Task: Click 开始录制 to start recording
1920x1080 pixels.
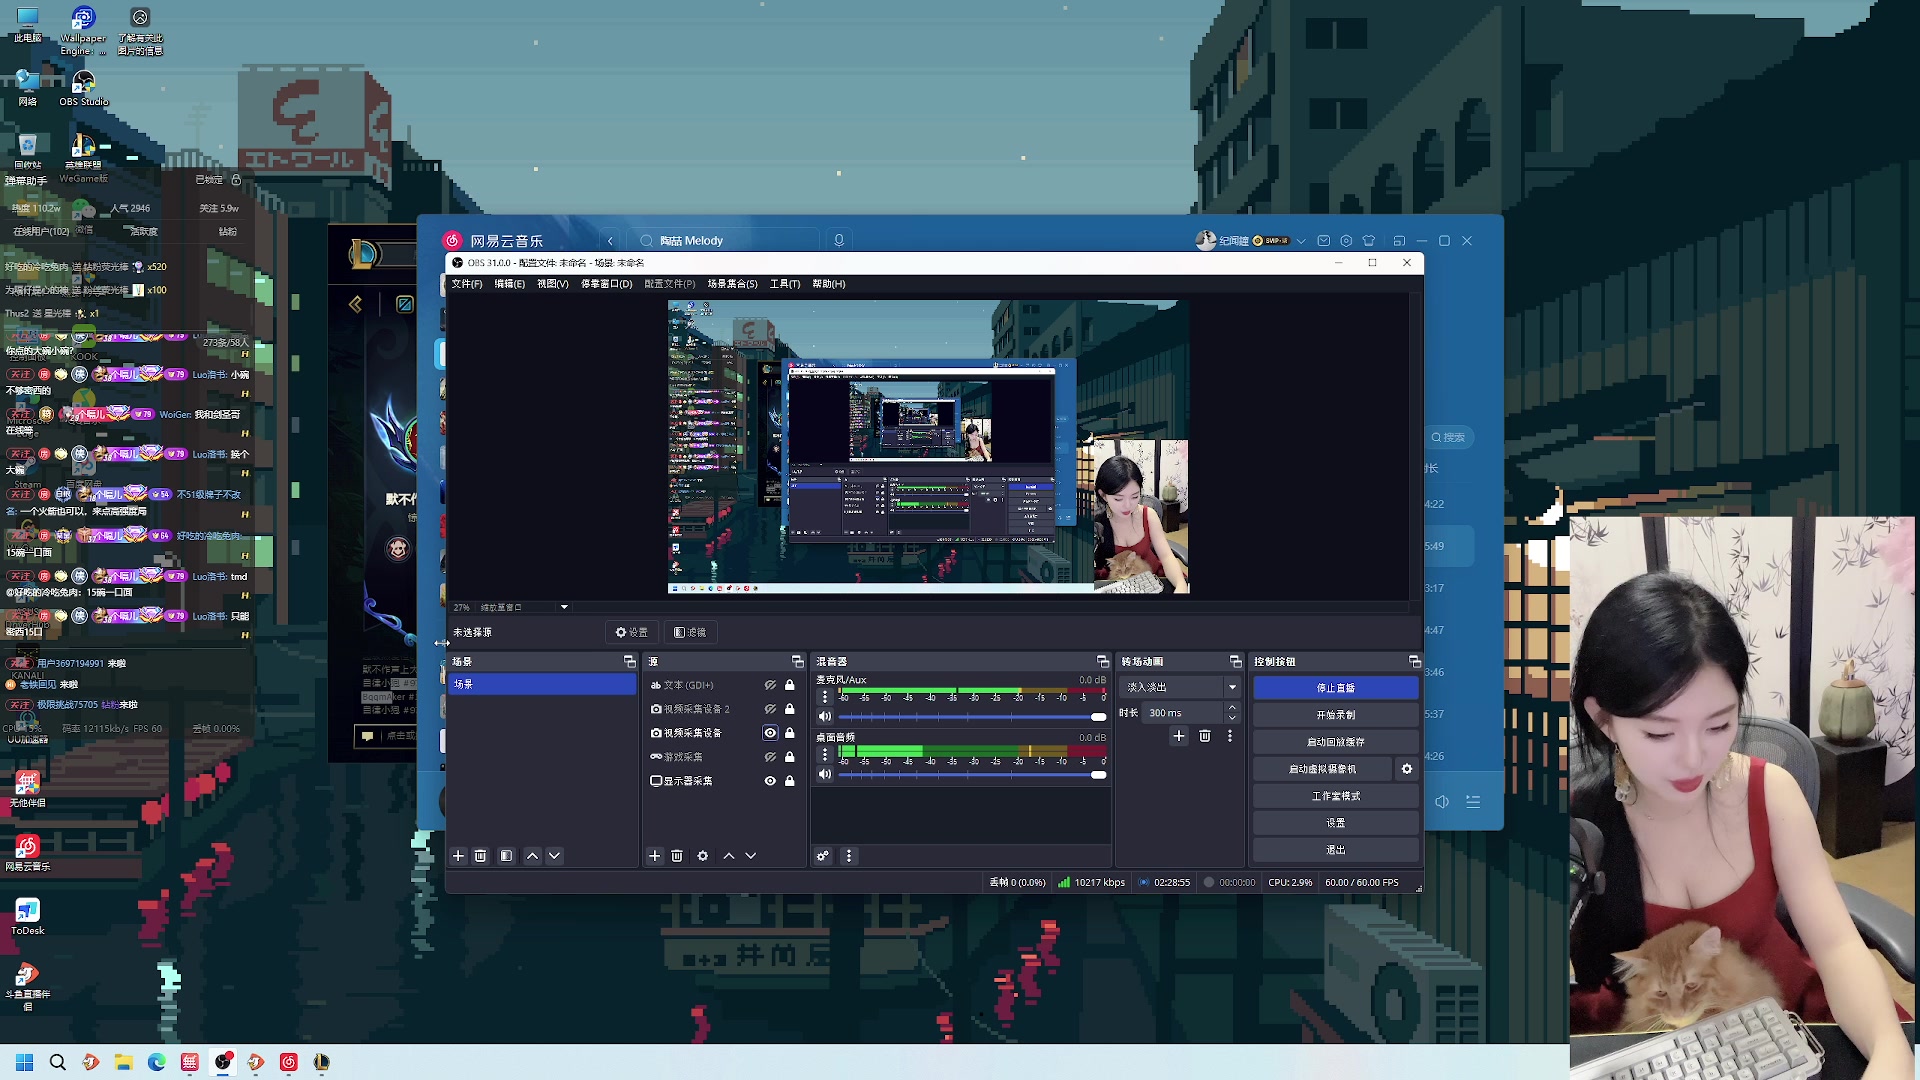Action: 1335,715
